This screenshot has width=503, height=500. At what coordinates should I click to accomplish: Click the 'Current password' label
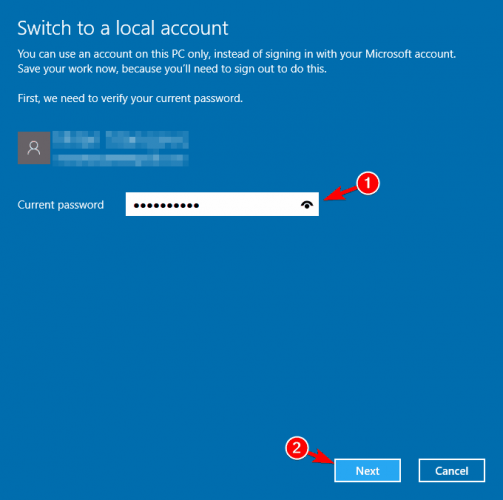coord(61,205)
